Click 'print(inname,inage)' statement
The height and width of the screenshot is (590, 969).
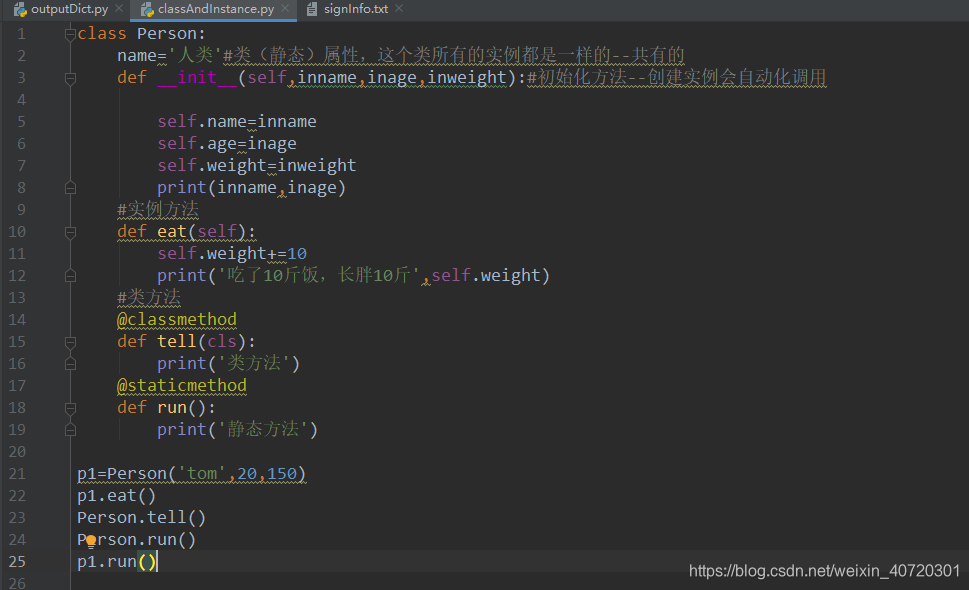coord(252,187)
